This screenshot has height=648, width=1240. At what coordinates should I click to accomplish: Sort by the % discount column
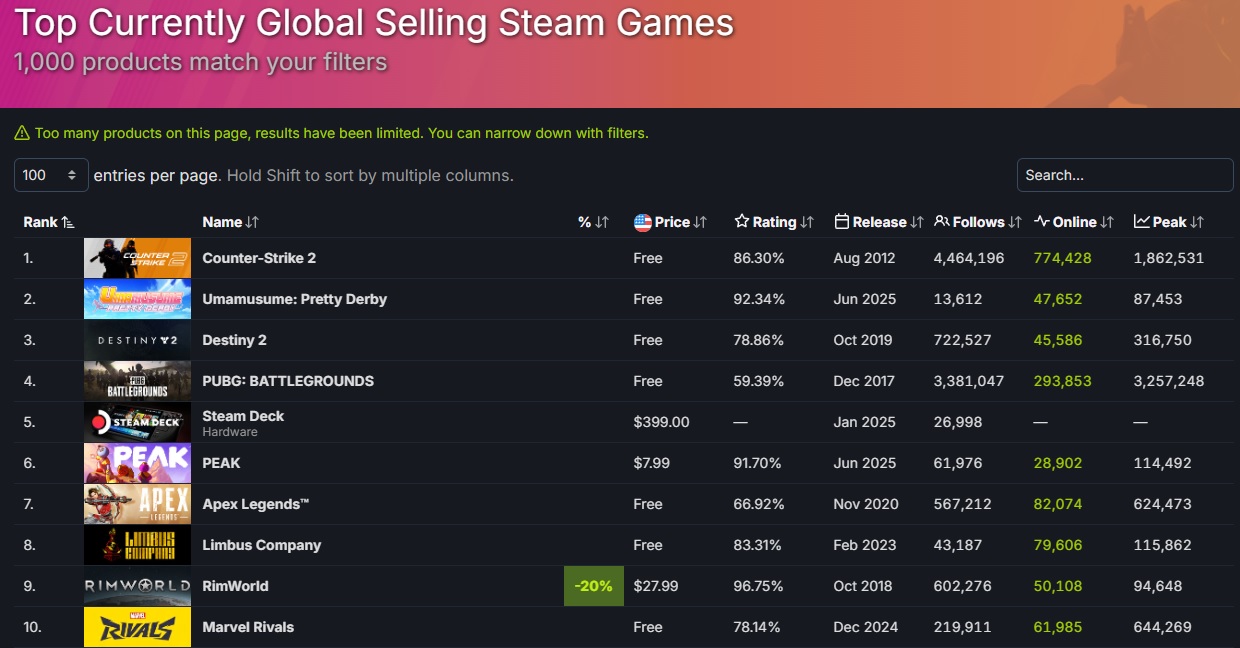coord(593,222)
